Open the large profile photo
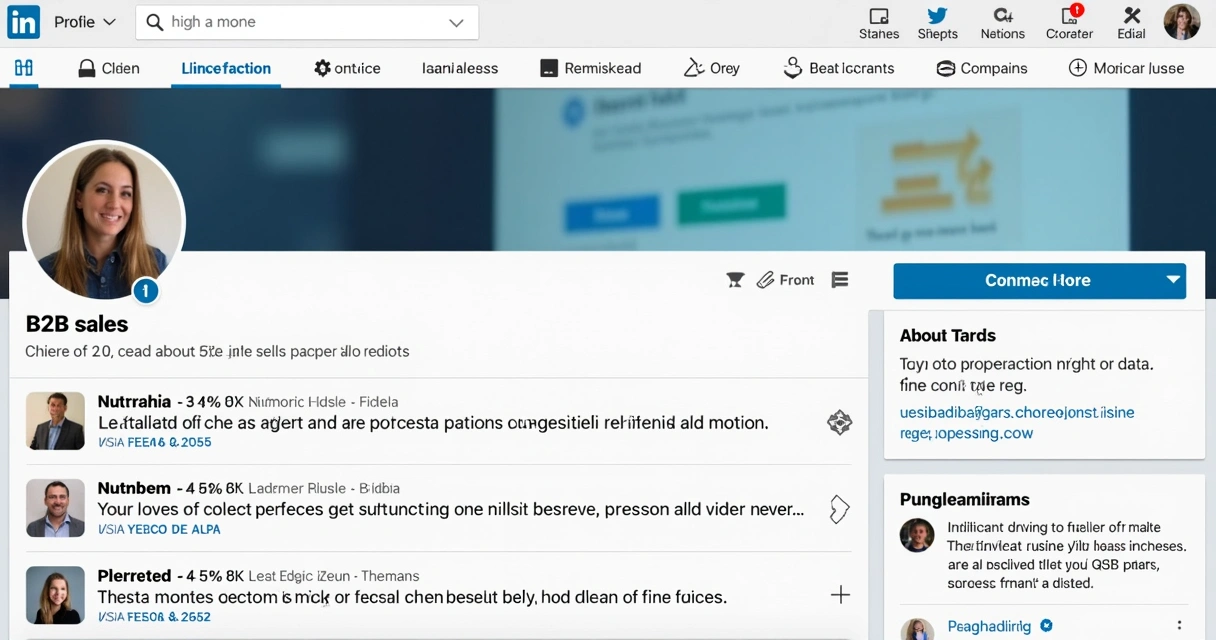The width and height of the screenshot is (1216, 640). pos(104,221)
